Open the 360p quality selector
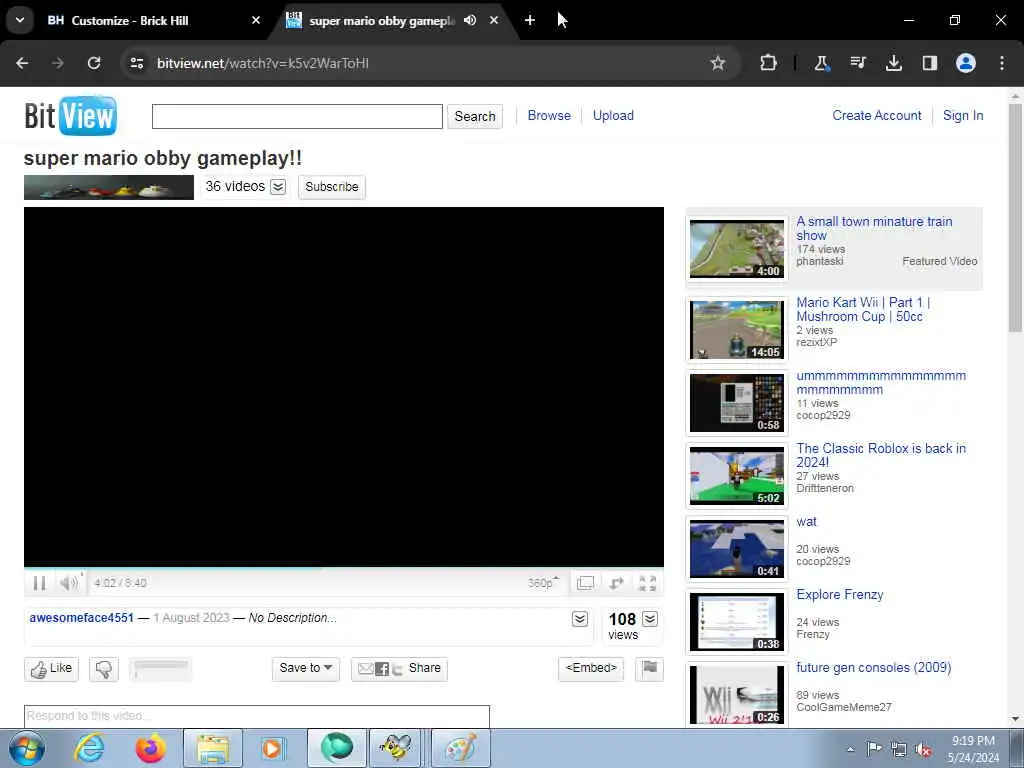Screen dimensions: 1024x768 (543, 583)
